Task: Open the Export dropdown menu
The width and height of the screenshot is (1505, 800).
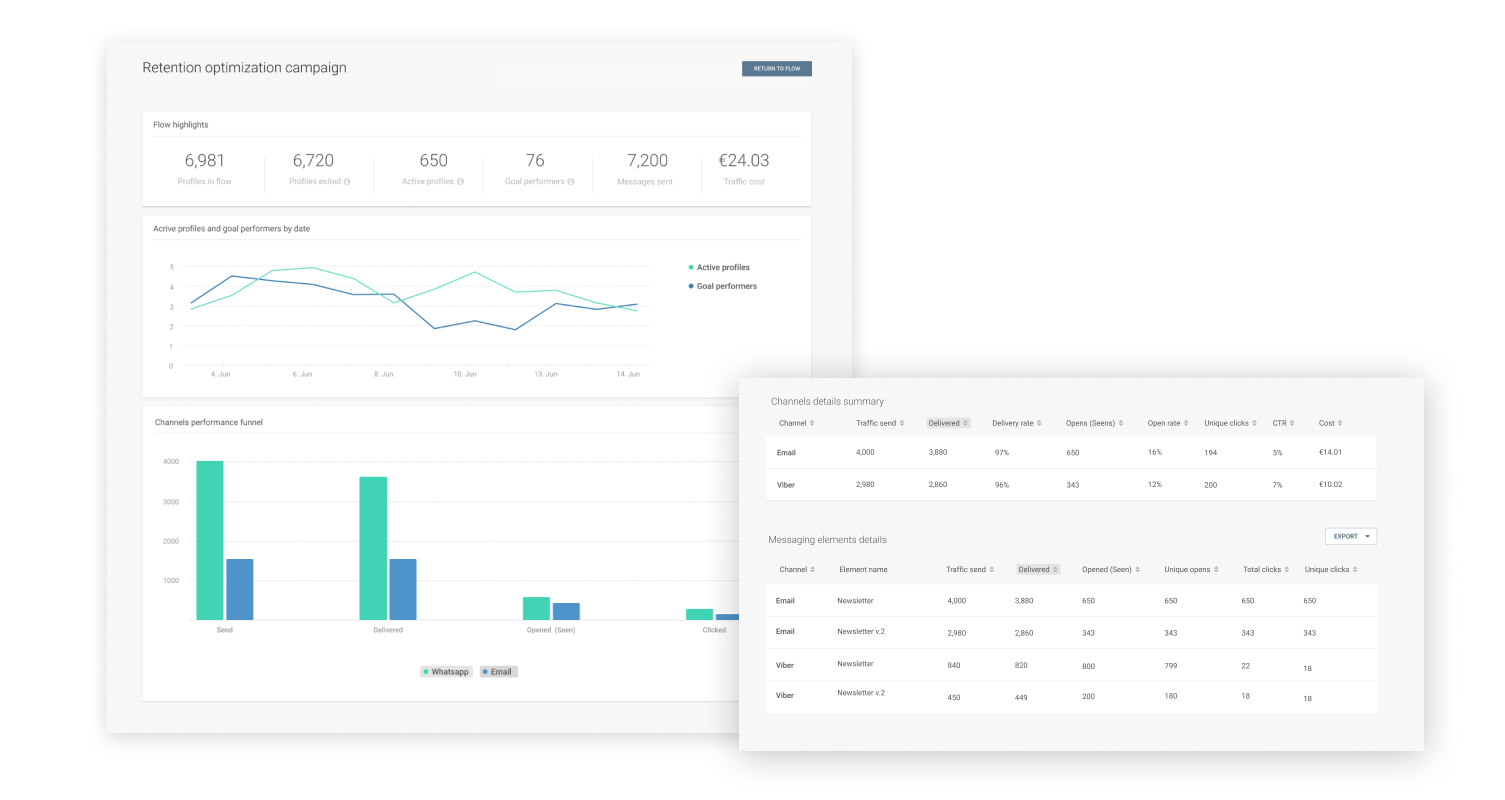Action: (x=1350, y=536)
